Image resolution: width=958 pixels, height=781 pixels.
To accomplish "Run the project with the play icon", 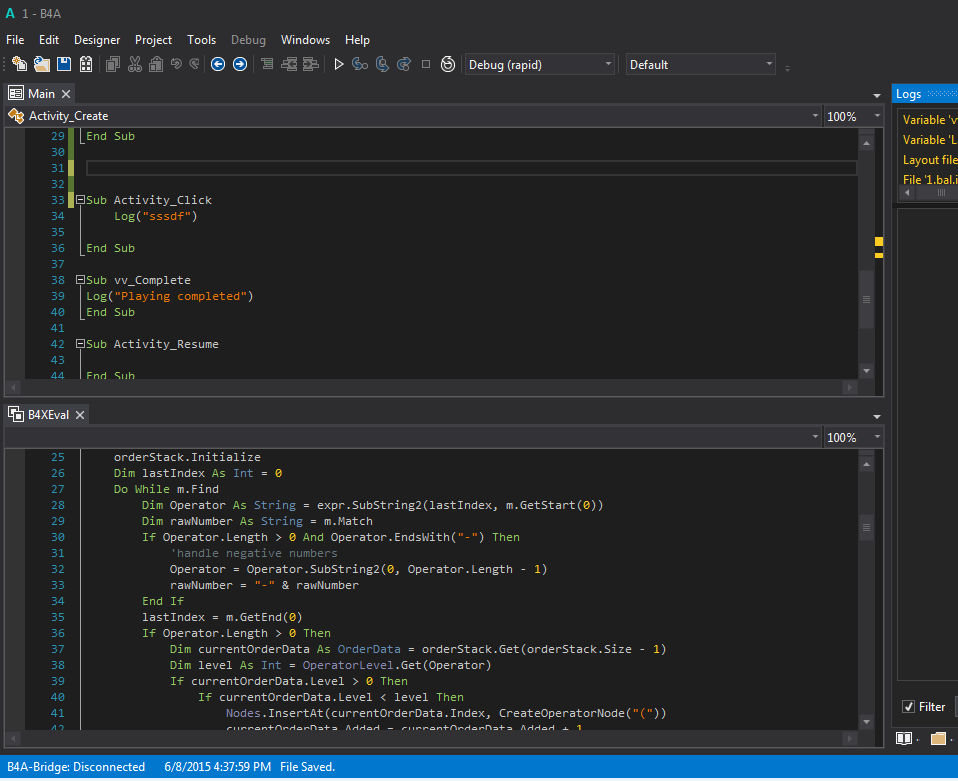I will (x=339, y=64).
